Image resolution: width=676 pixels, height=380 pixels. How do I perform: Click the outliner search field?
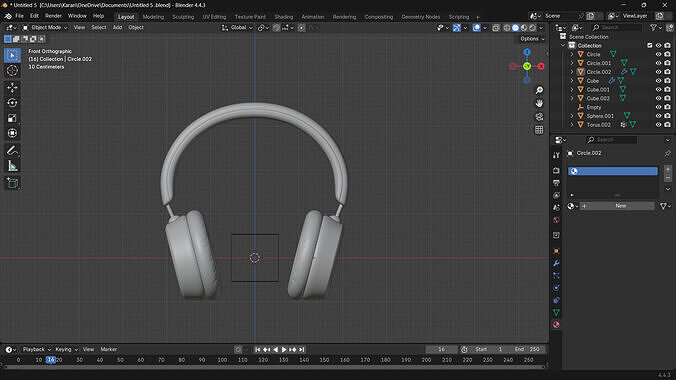point(617,28)
